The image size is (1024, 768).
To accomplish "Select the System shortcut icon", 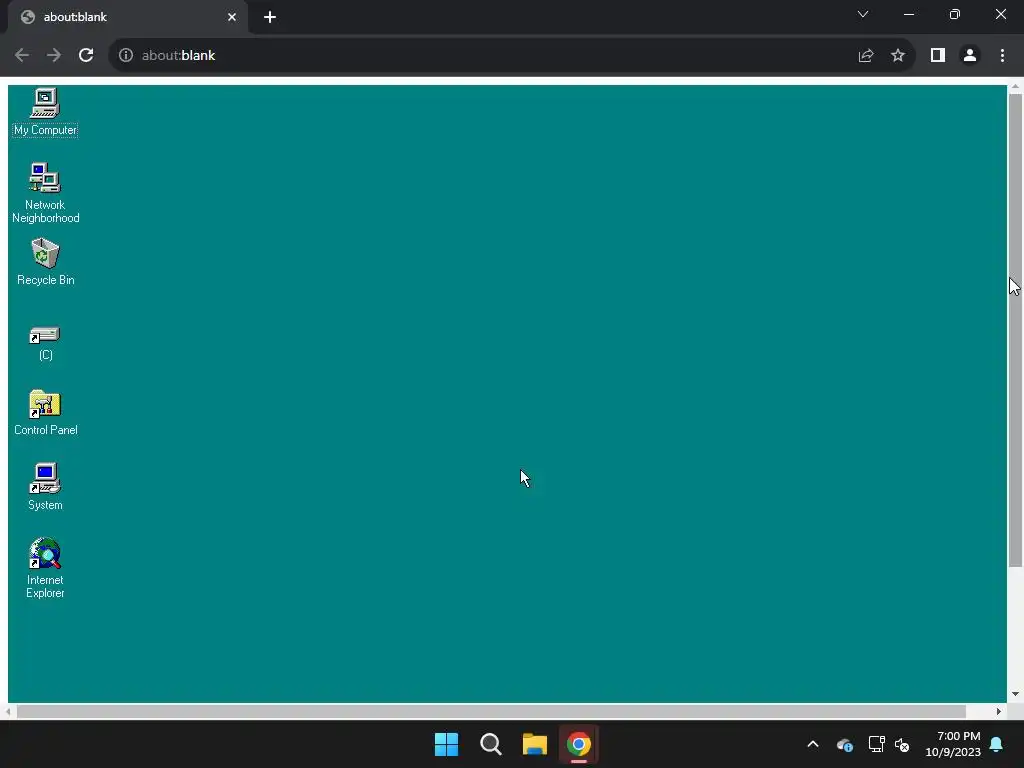I will click(x=45, y=487).
